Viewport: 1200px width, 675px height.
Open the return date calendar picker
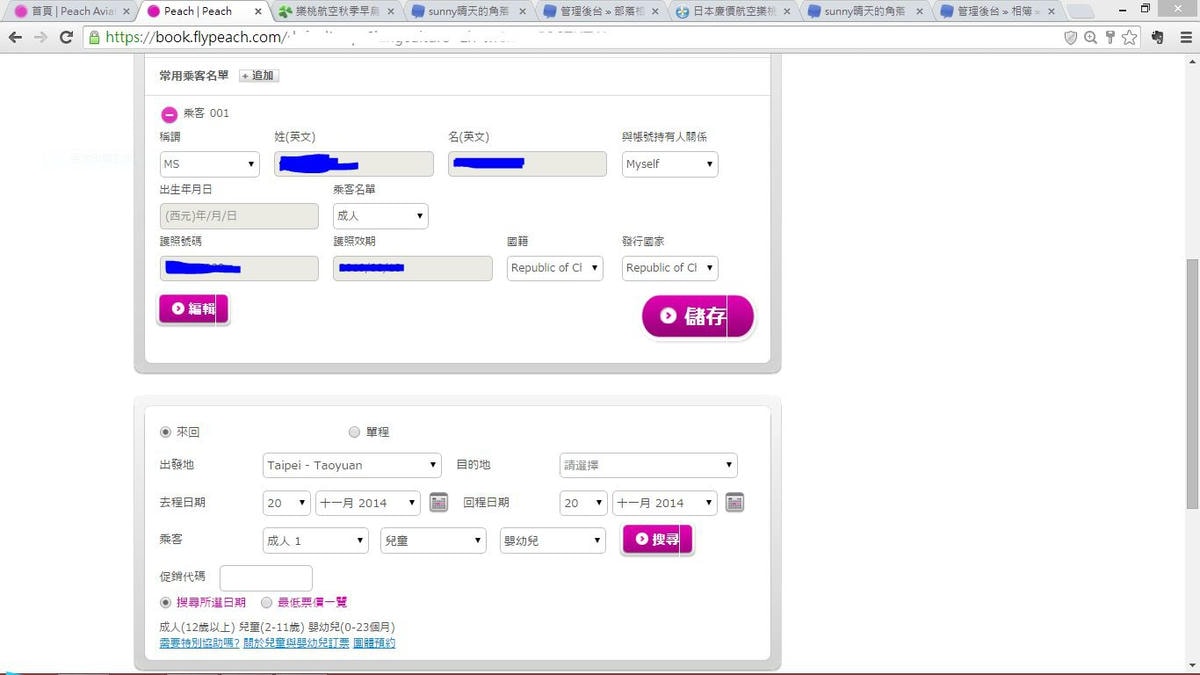point(735,503)
